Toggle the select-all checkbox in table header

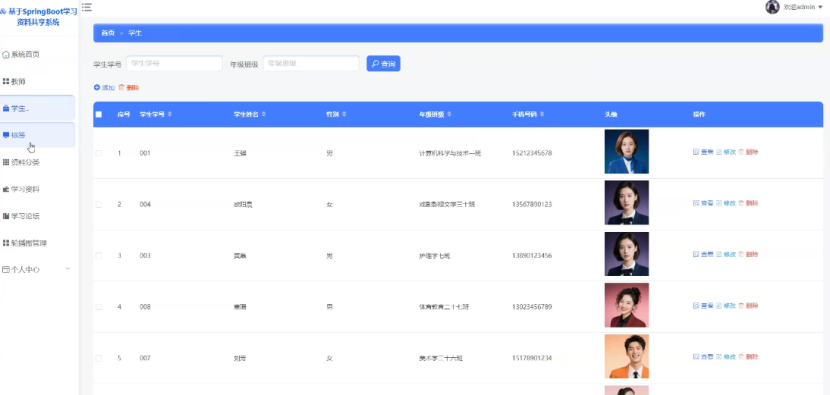tap(98, 114)
